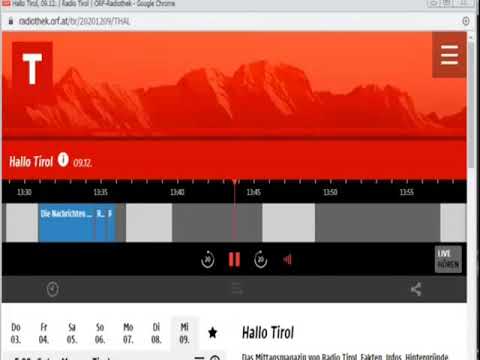Jump to the 13:45 timeline mark
This screenshot has width=480, height=360.
[x=254, y=192]
